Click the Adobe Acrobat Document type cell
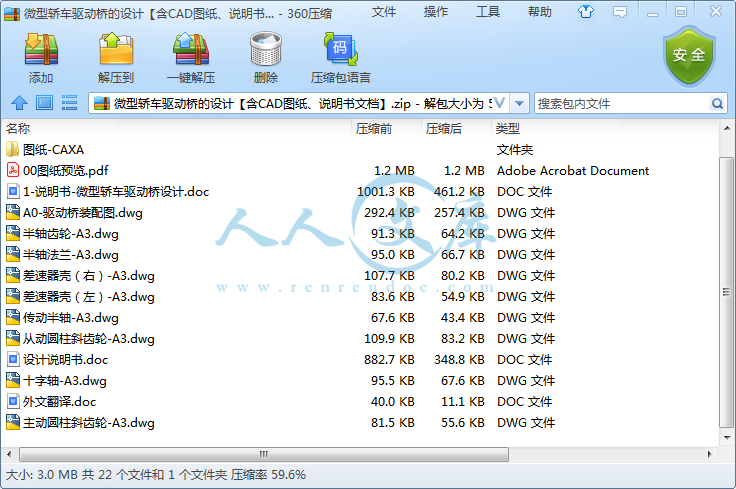Screen dimensions: 736x489 pyautogui.click(x=573, y=171)
